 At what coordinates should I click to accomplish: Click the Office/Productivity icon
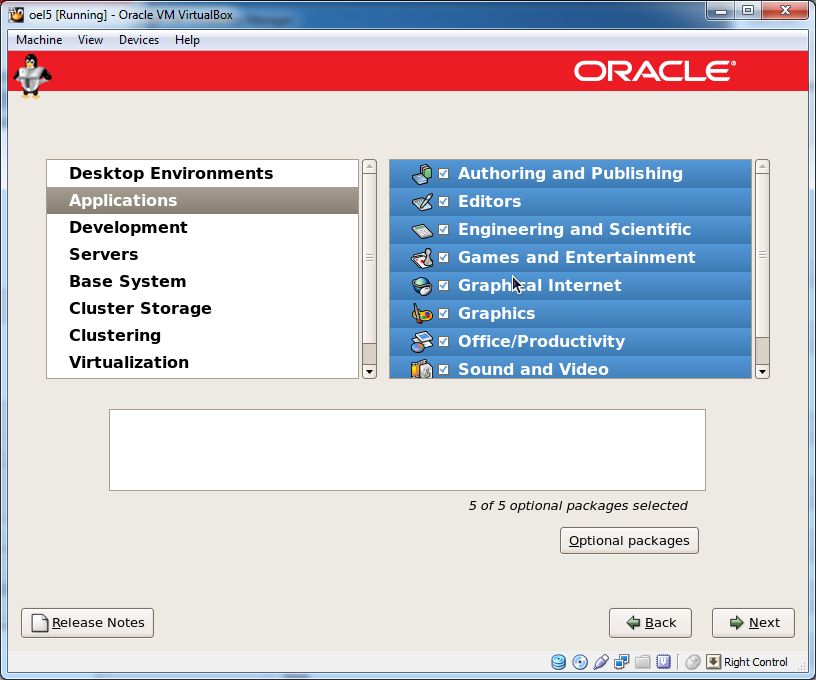pos(422,342)
